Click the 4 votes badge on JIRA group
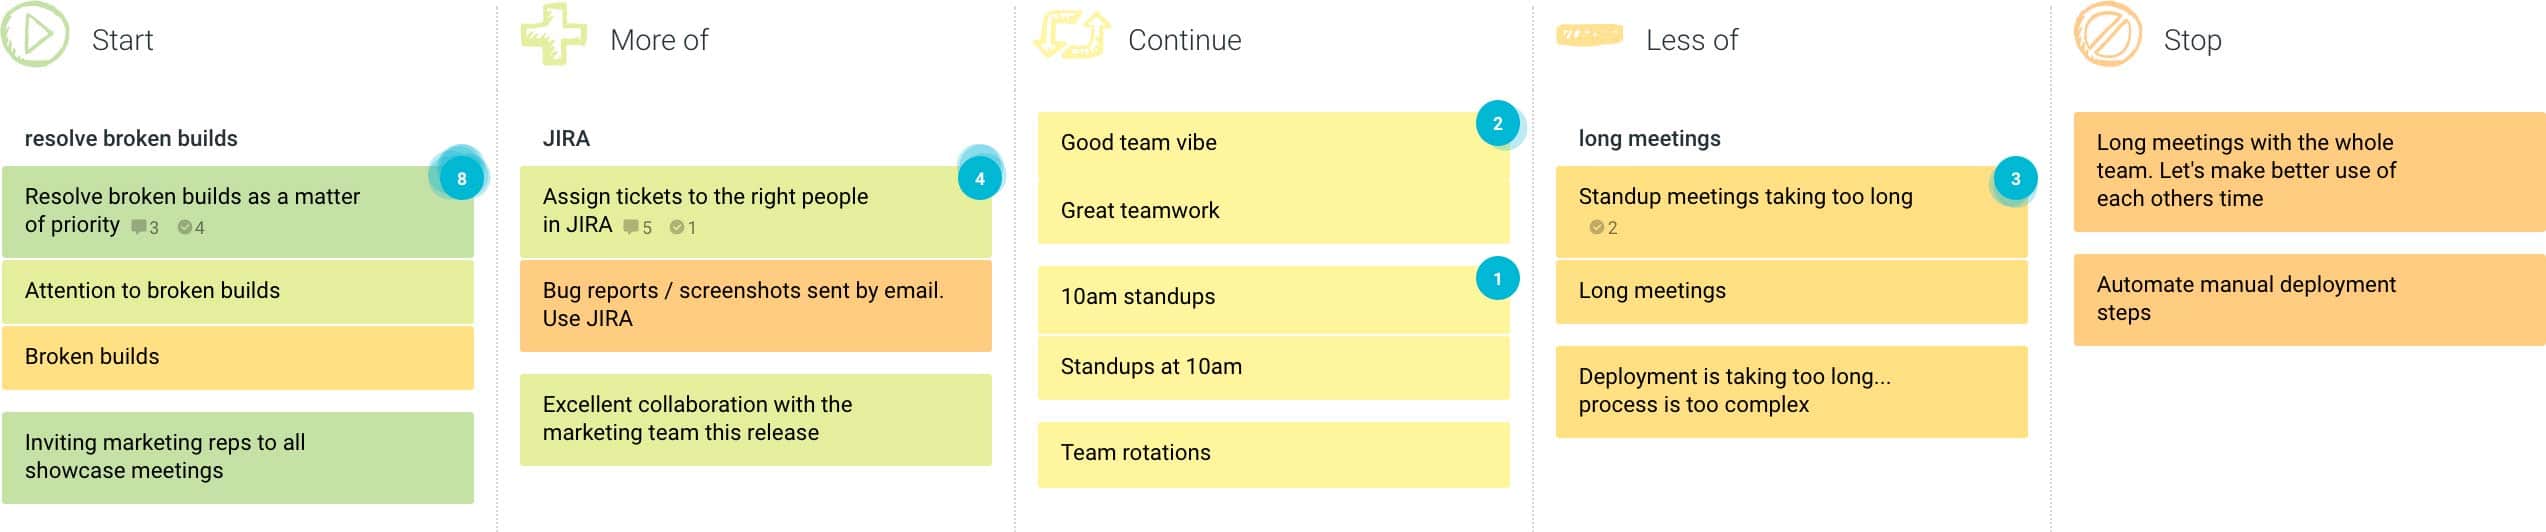The image size is (2546, 532). click(x=979, y=179)
